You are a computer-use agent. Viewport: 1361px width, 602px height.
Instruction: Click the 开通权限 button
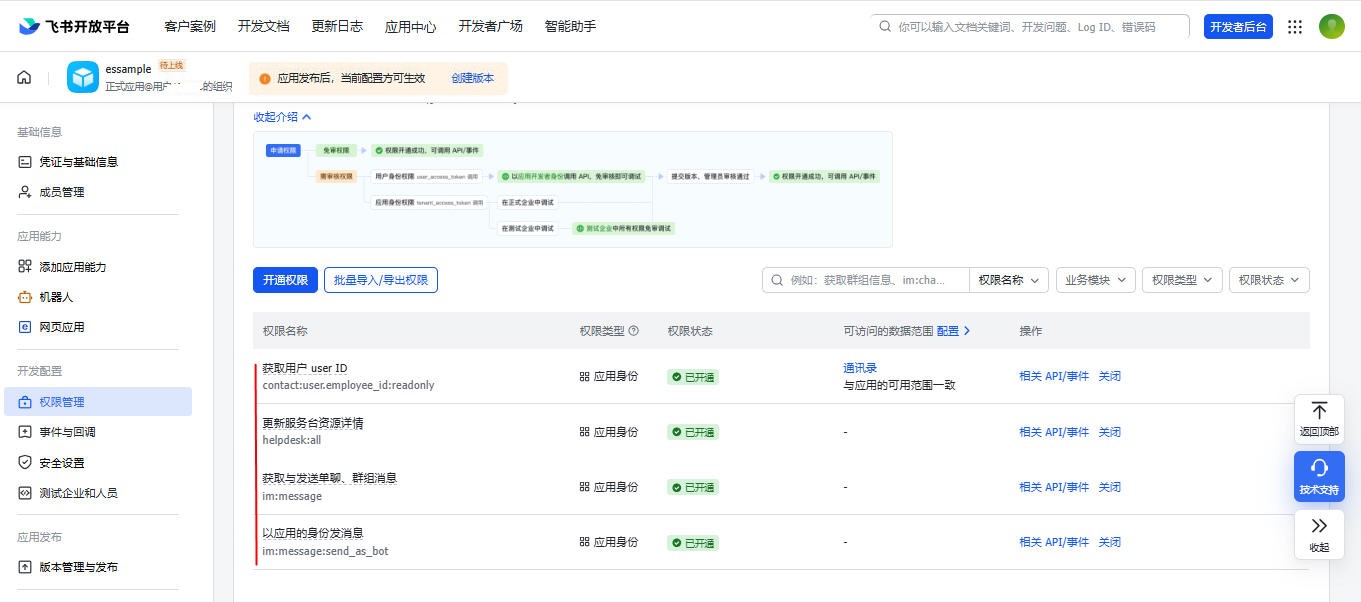(285, 280)
